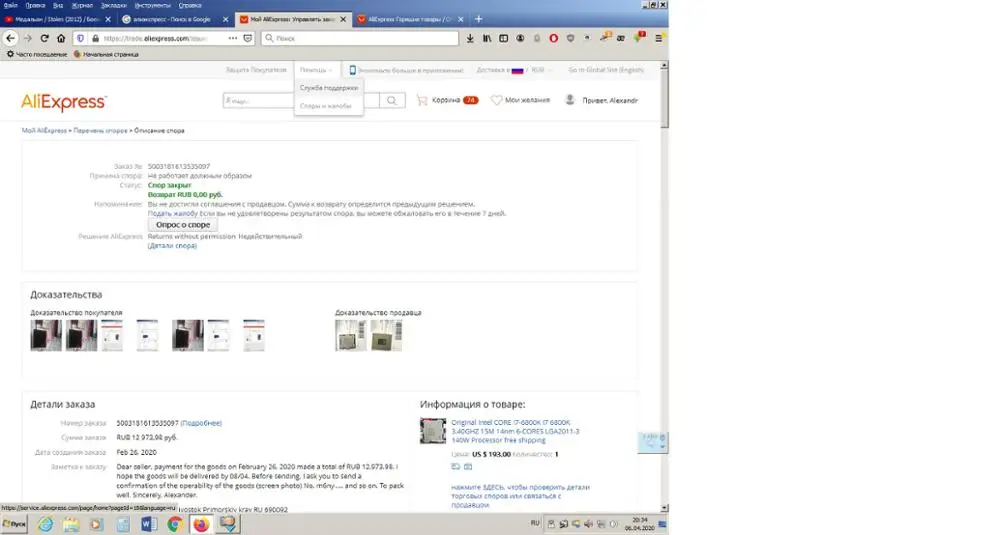Image resolution: width=1000 pixels, height=535 pixels.
Task: Open the media player icon in the taskbar
Action: pos(96,524)
